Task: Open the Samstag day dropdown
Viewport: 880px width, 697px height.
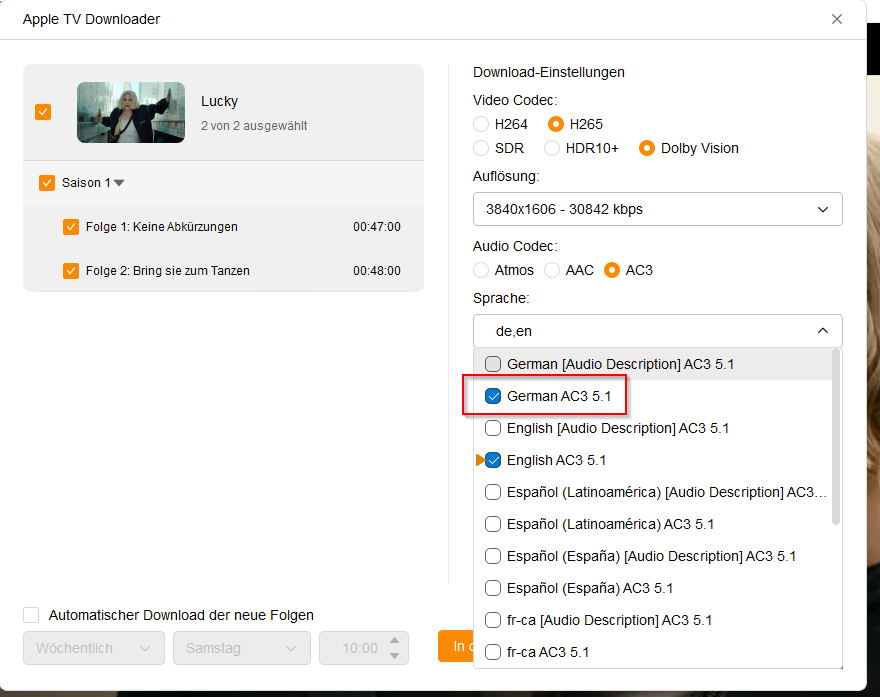Action: [242, 648]
